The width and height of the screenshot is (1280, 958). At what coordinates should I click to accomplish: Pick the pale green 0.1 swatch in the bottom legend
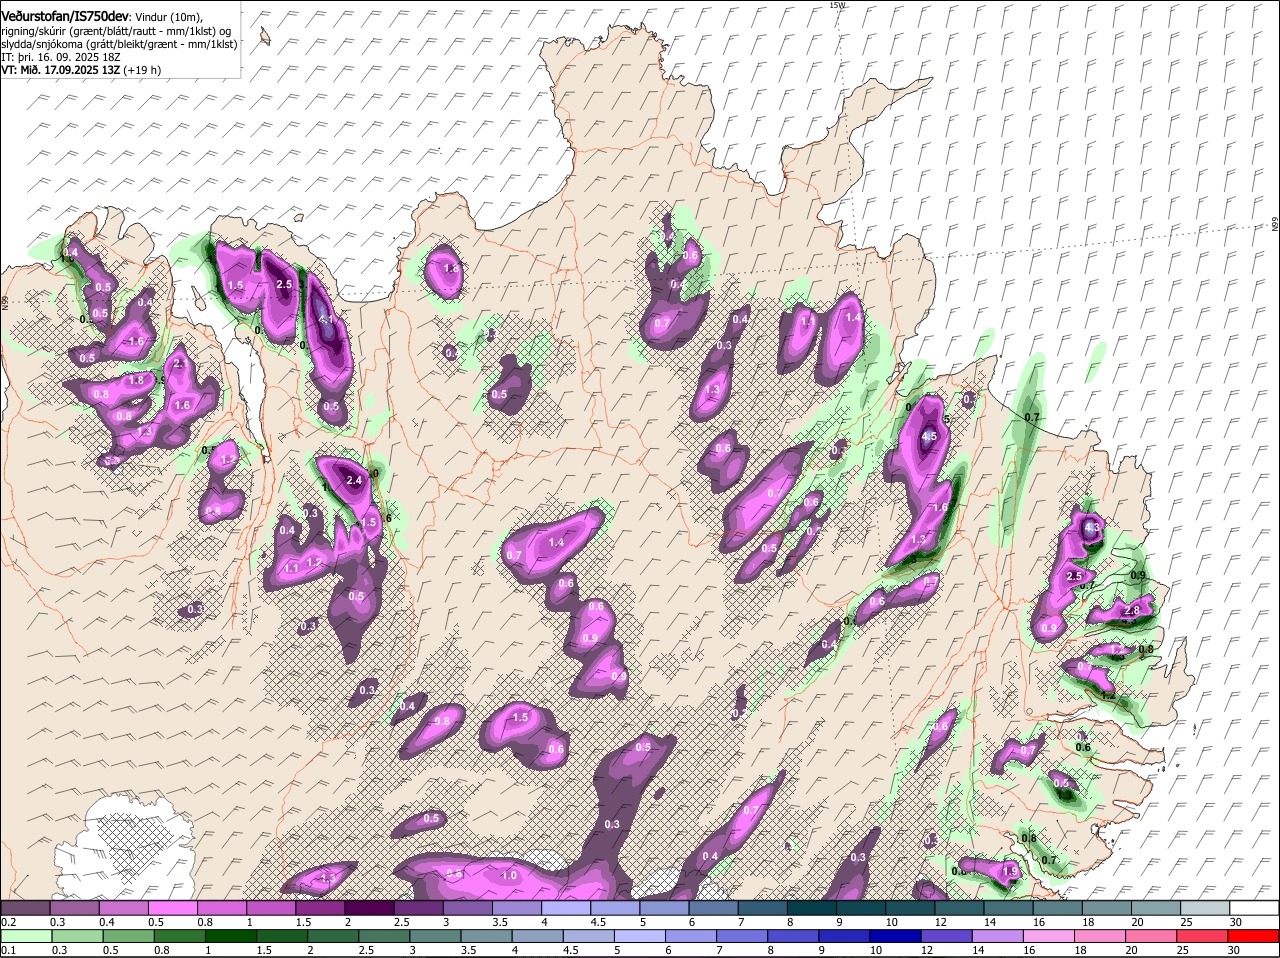(x=25, y=935)
